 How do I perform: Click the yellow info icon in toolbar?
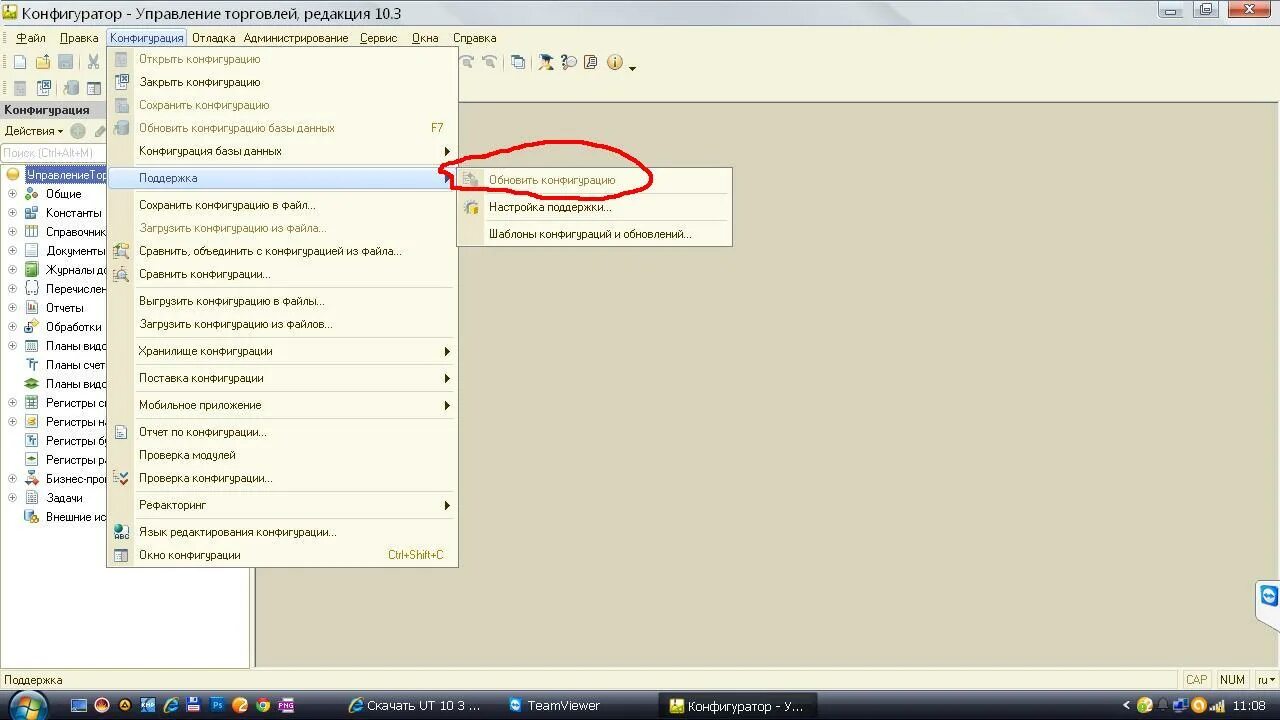click(614, 62)
